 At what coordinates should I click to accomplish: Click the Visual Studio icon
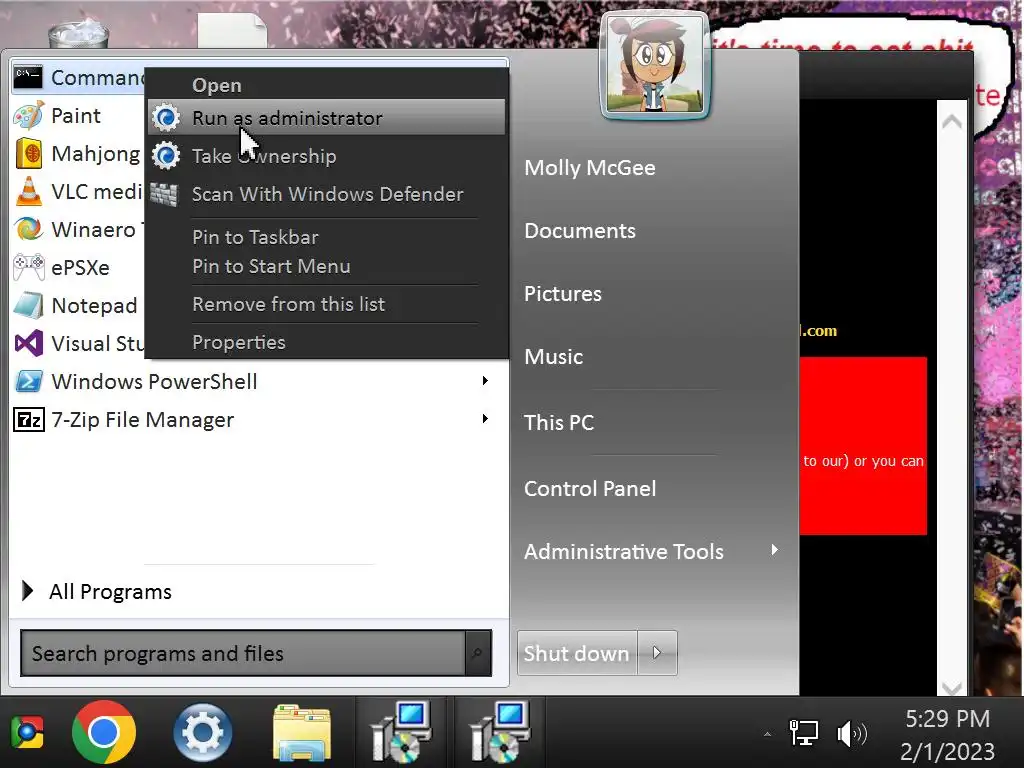tap(29, 343)
